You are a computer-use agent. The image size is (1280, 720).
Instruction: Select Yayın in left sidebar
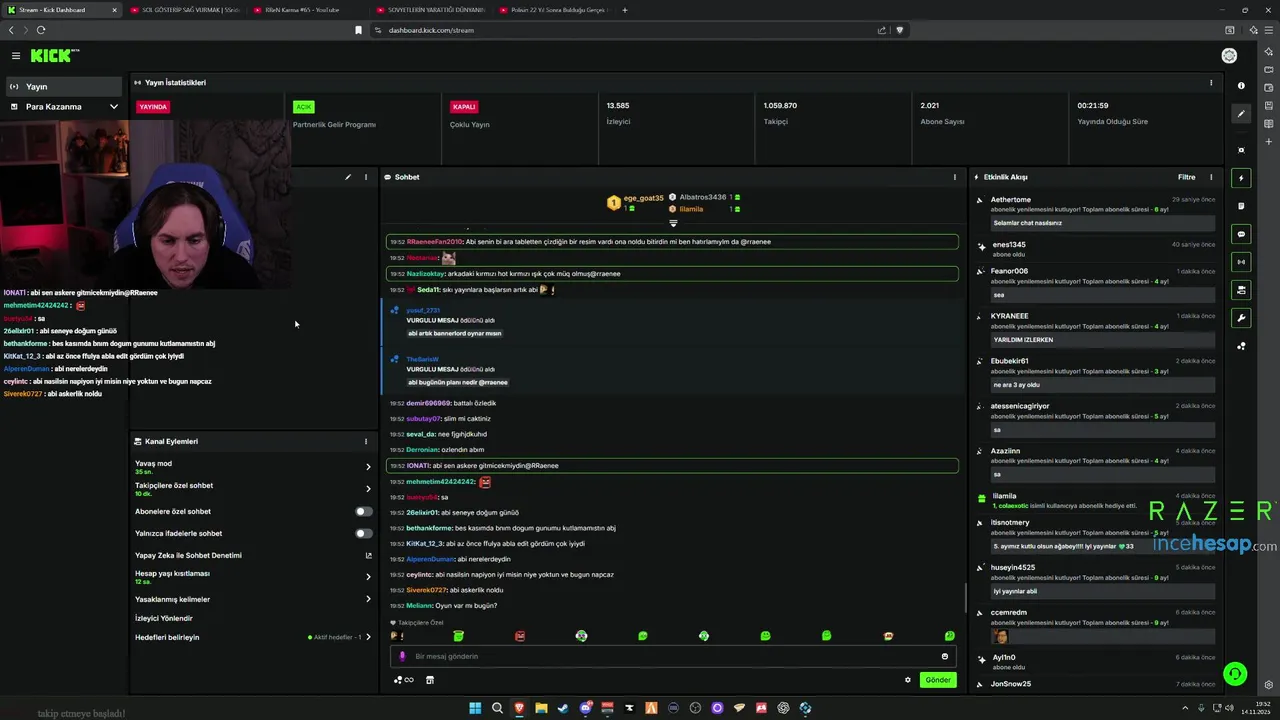click(64, 87)
